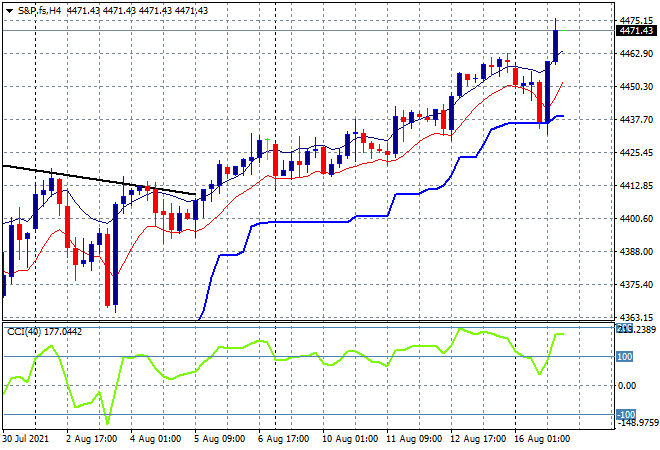This screenshot has width=660, height=450.
Task: Click the 12 Aug 17:00 time label
Action: (x=478, y=439)
